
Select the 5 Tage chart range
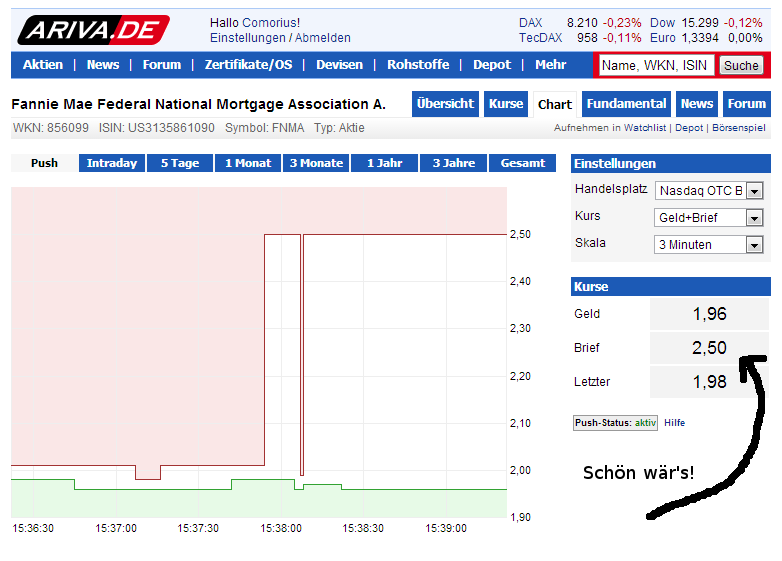coord(180,163)
